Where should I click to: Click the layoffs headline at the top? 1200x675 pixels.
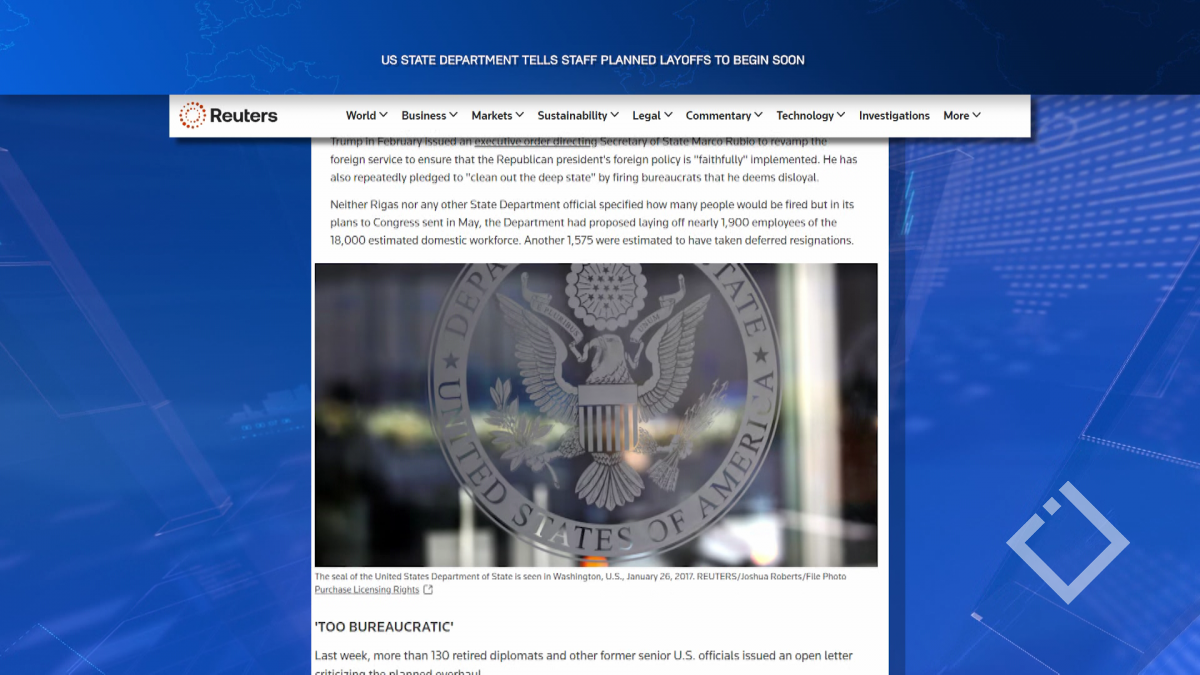(x=593, y=60)
